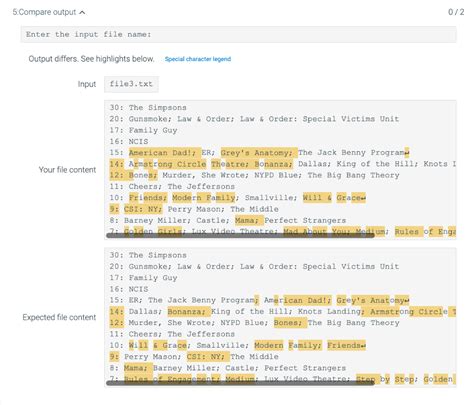
Task: Click the horizontal scrollbar of Expected file content
Action: (240, 383)
